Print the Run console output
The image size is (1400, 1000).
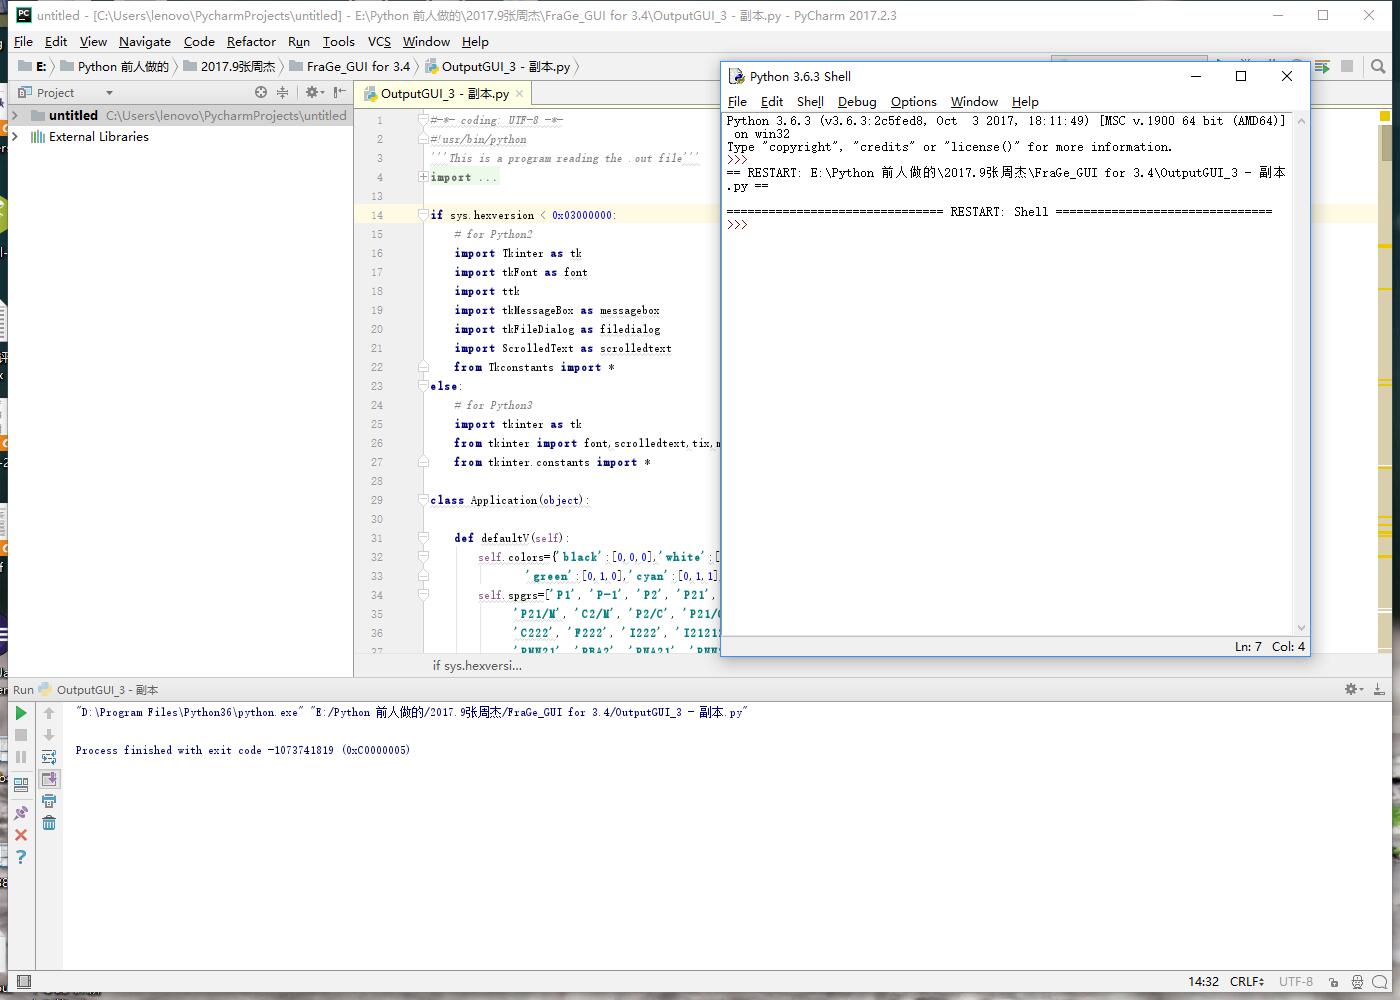tap(49, 801)
